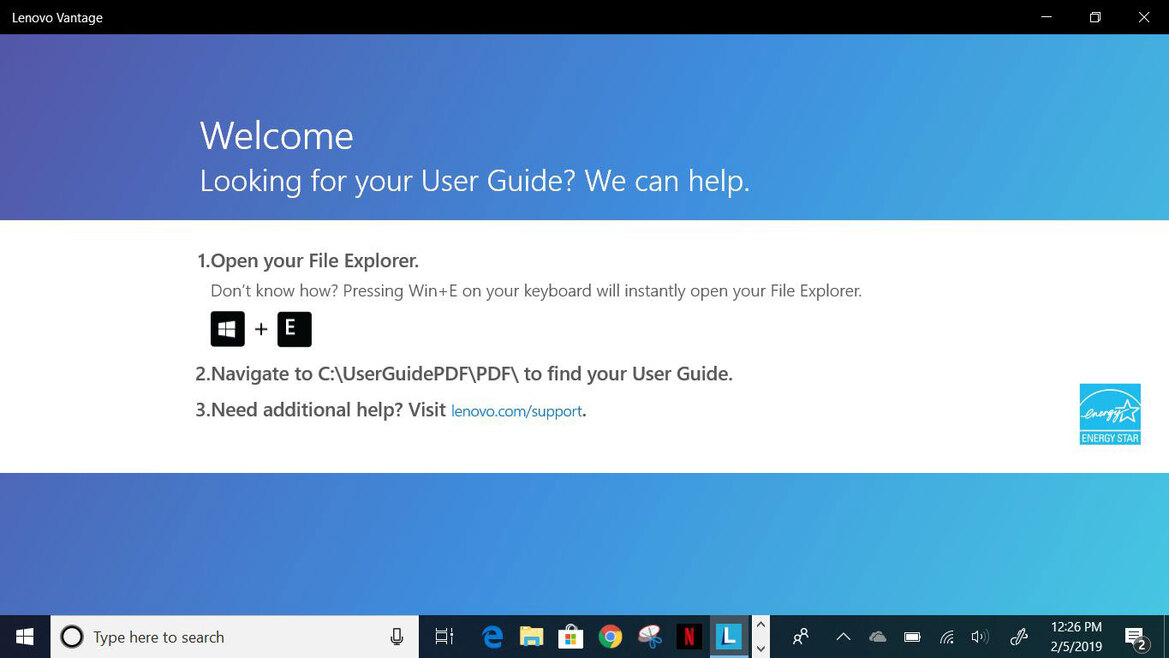Viewport: 1169px width, 658px height.
Task: Open the Snipping Tool taskbar icon
Action: click(649, 636)
